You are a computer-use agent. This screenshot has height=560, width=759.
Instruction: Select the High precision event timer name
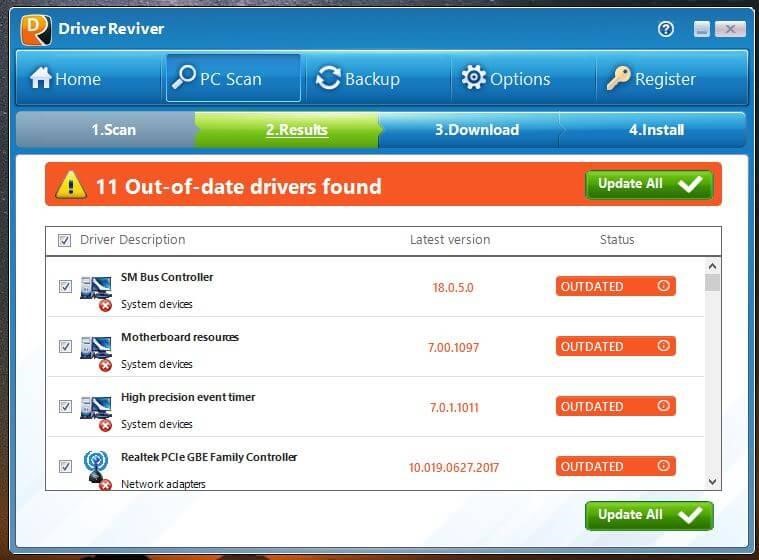click(188, 397)
